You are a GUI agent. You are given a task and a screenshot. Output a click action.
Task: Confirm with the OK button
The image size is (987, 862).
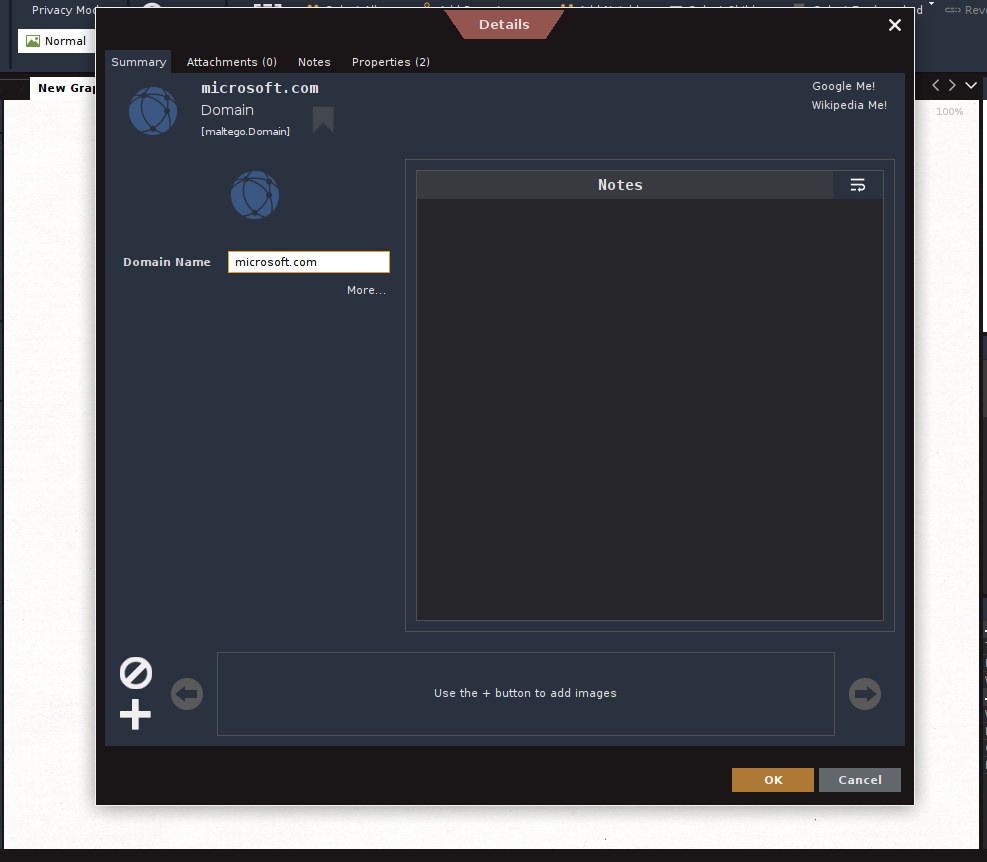point(772,780)
